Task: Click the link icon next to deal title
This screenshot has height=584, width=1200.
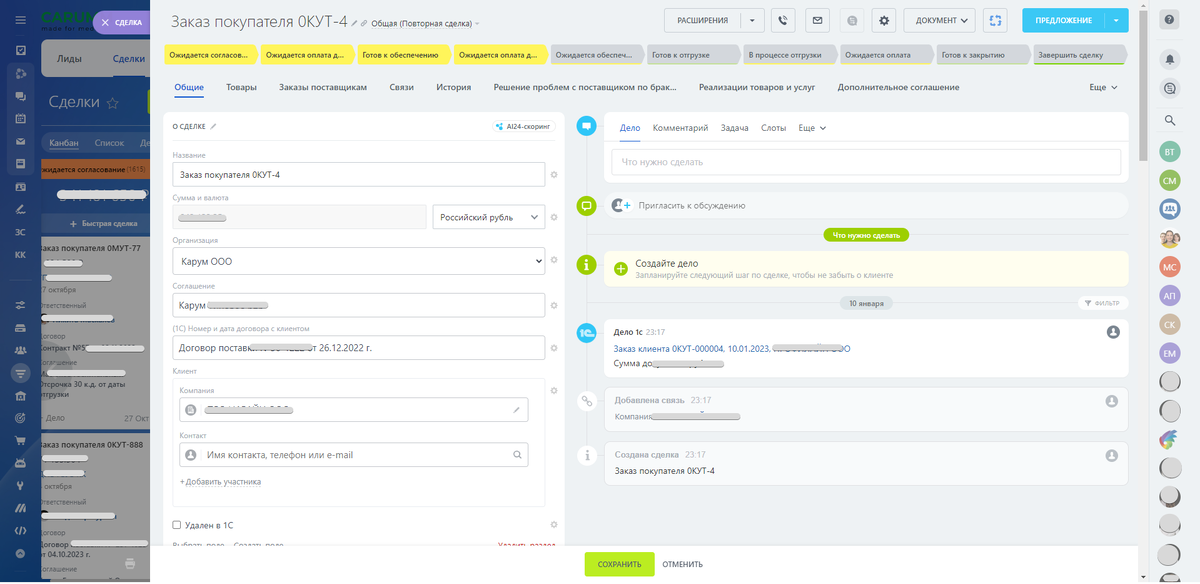Action: [364, 23]
